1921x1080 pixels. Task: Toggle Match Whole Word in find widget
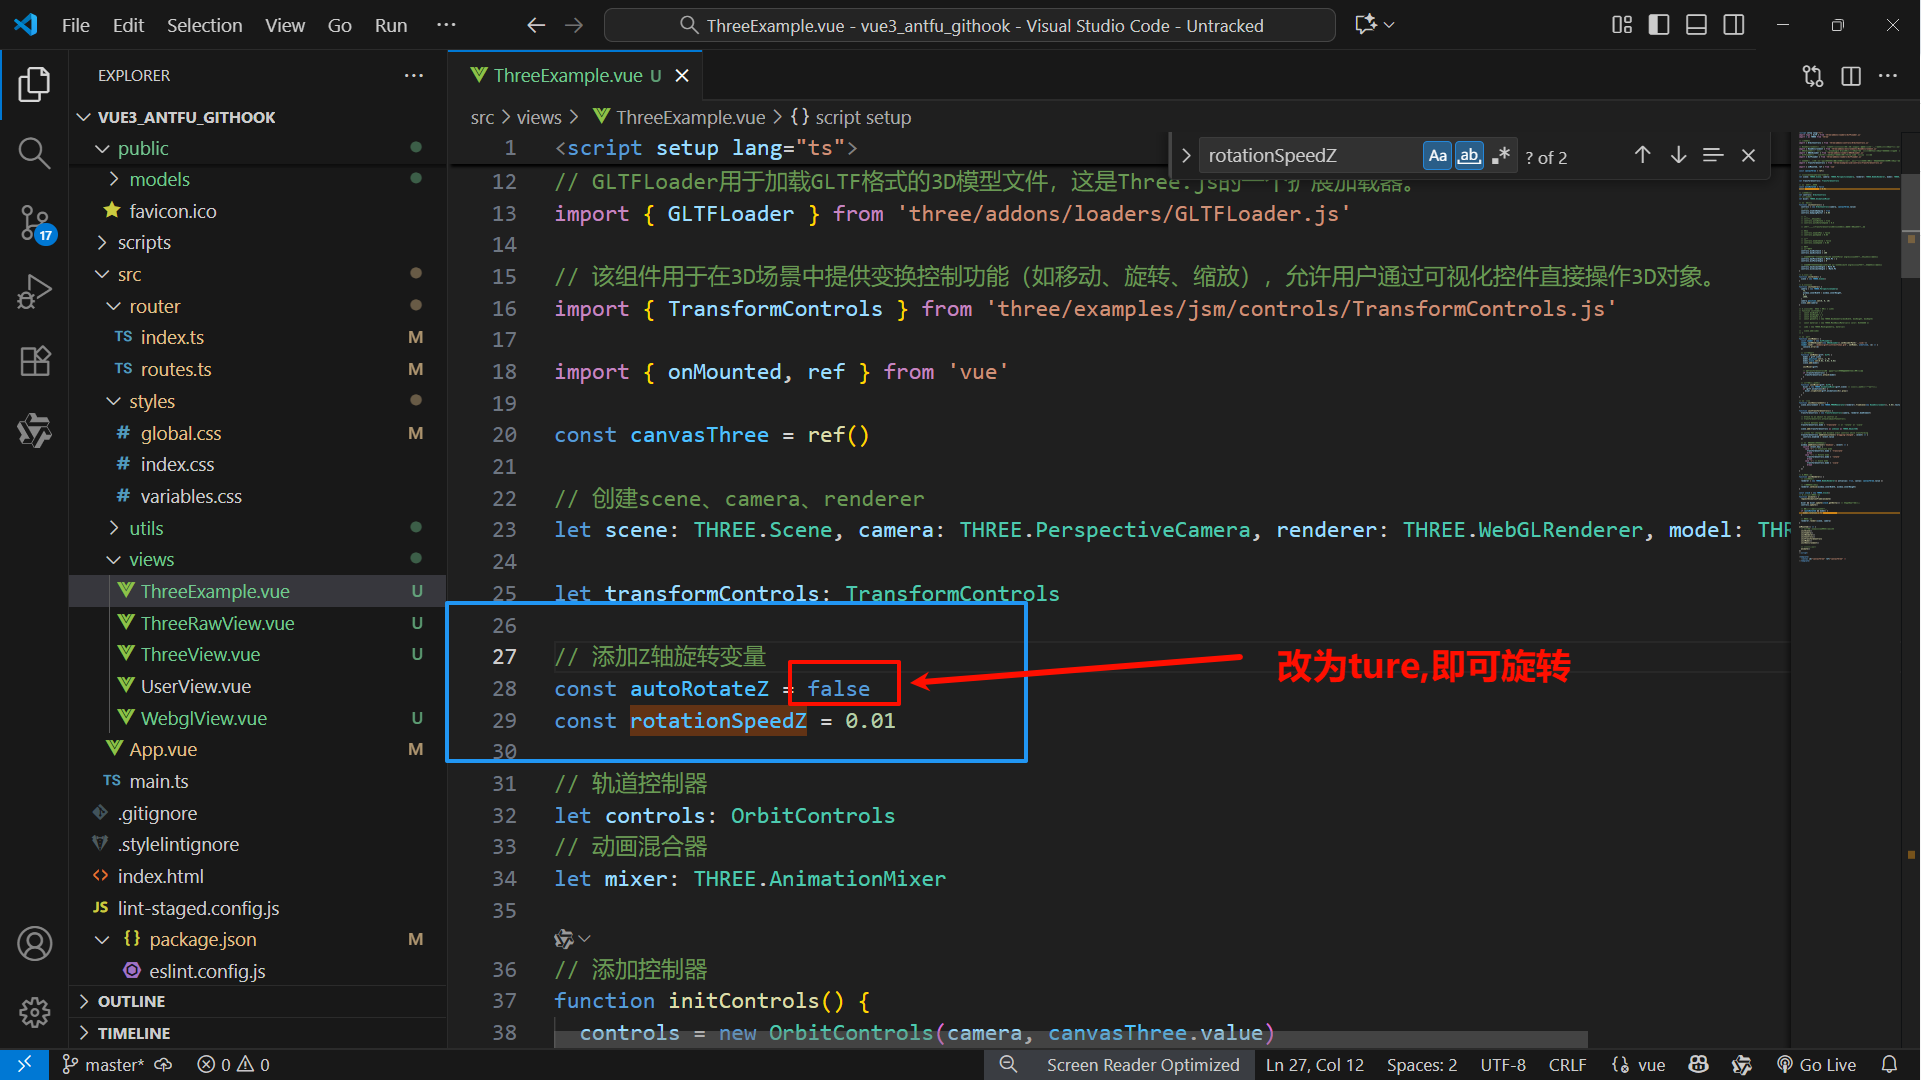point(1469,155)
